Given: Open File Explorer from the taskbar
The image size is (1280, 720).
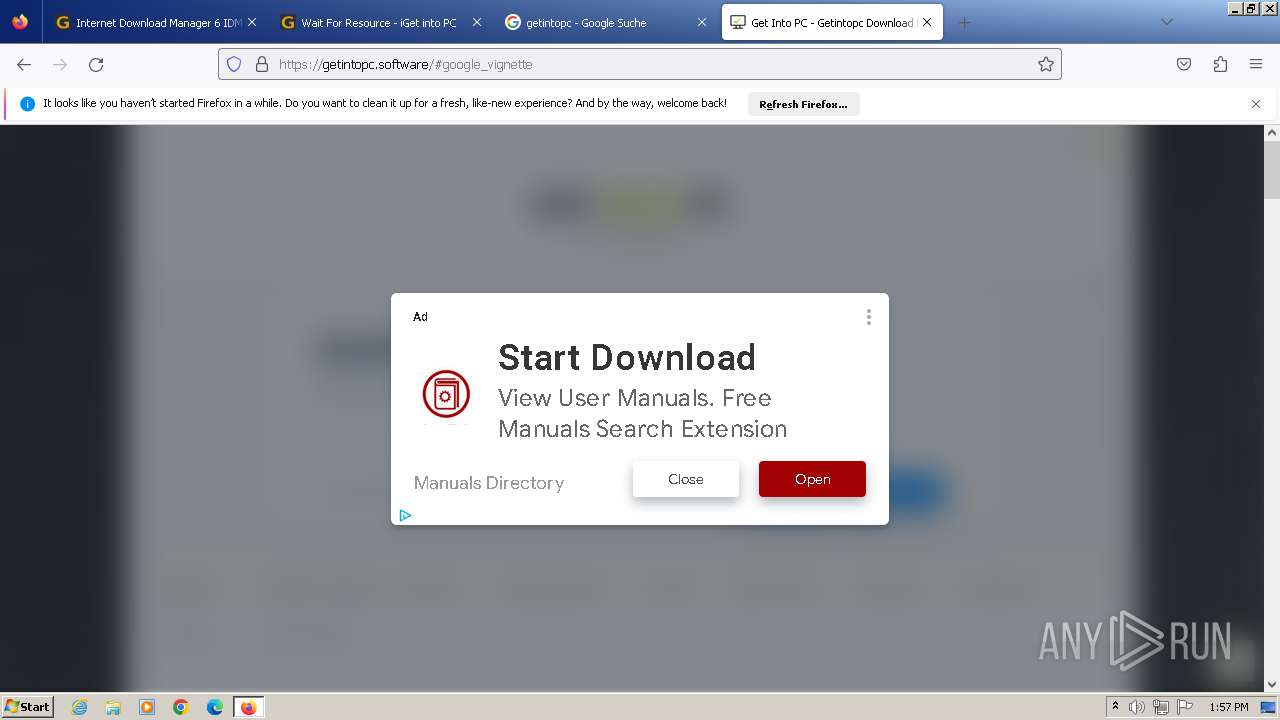Looking at the screenshot, I should point(113,707).
